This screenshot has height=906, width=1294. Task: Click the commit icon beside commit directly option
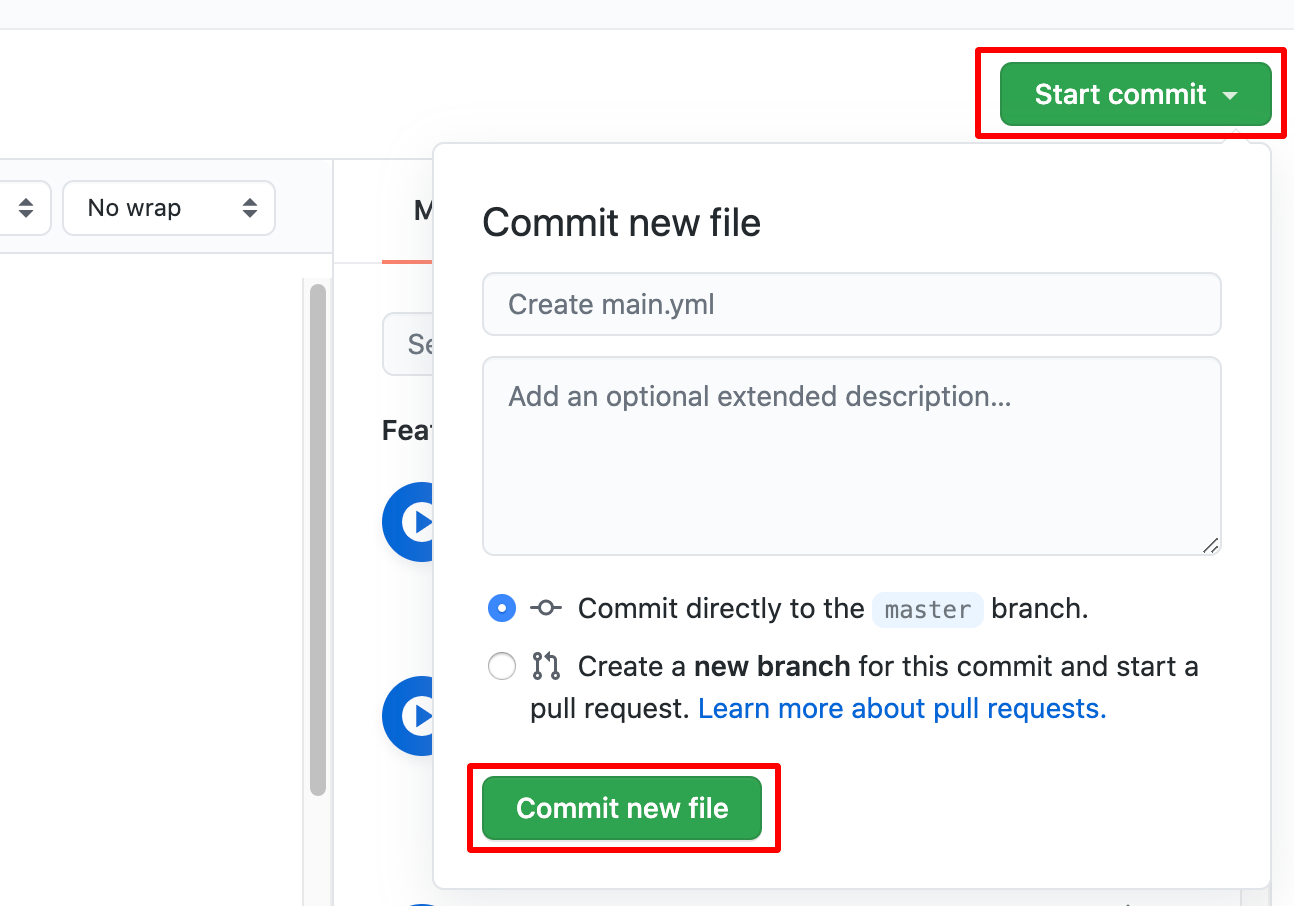click(545, 608)
